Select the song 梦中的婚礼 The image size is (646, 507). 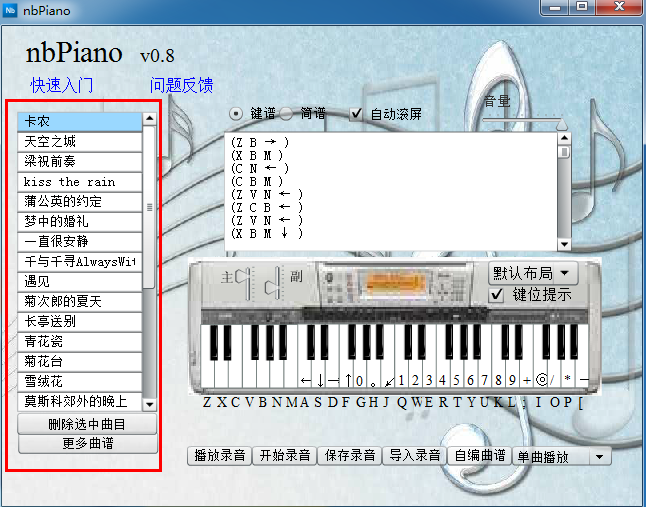tap(80, 222)
